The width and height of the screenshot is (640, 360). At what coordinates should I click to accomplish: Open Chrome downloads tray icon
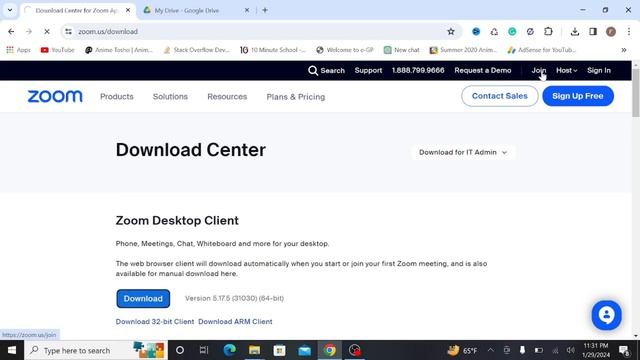coord(575,31)
